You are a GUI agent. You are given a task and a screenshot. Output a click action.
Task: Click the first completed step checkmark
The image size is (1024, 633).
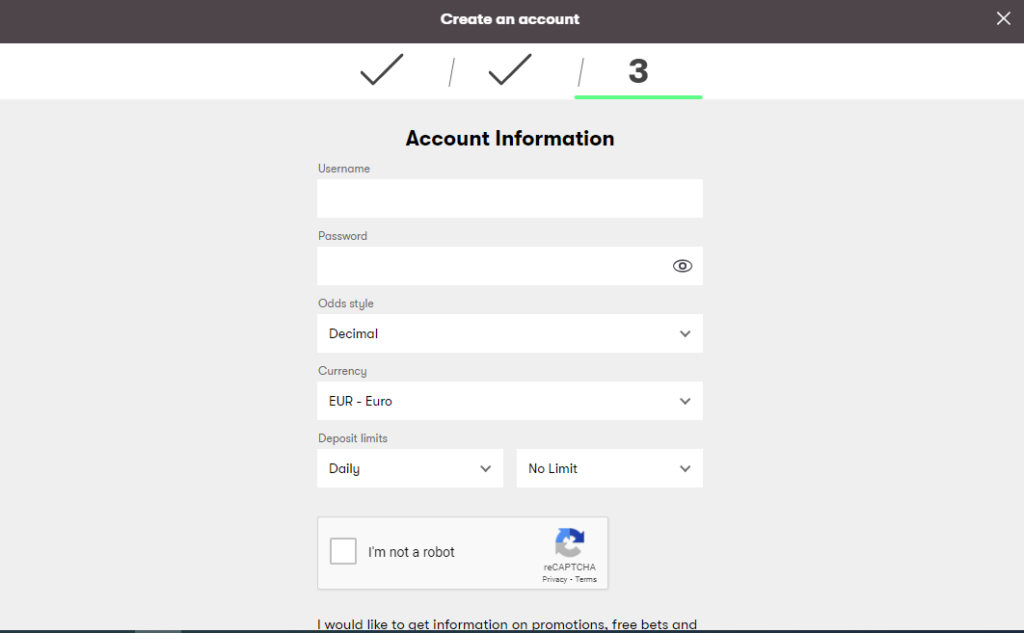pyautogui.click(x=381, y=70)
